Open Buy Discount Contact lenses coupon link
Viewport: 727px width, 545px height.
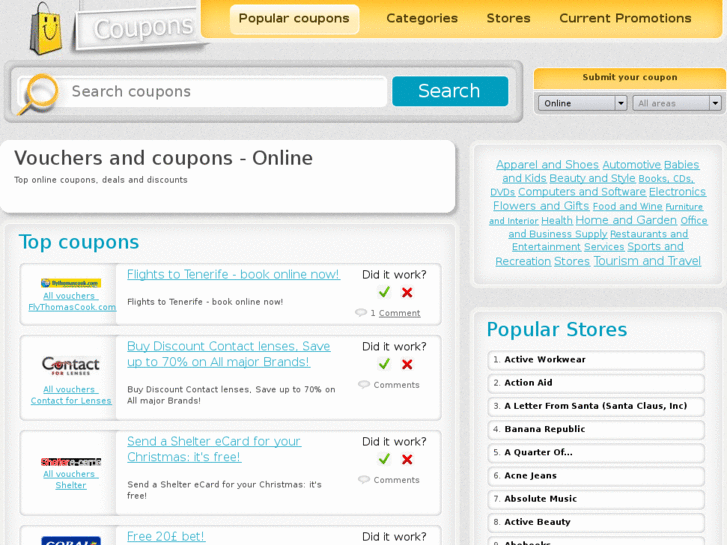229,354
